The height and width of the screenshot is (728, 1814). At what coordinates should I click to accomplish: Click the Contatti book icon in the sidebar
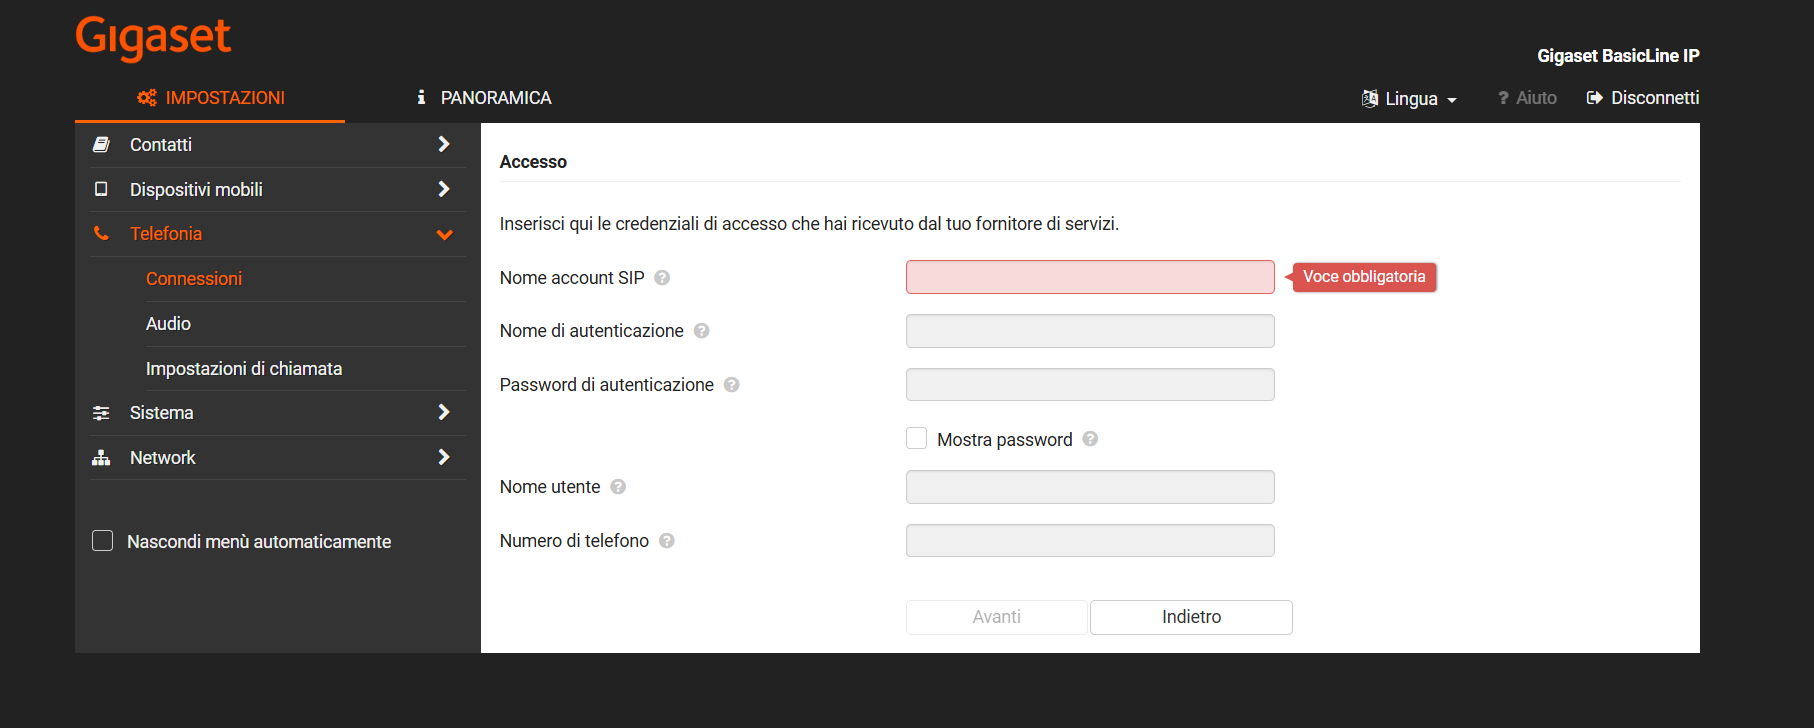pos(102,144)
